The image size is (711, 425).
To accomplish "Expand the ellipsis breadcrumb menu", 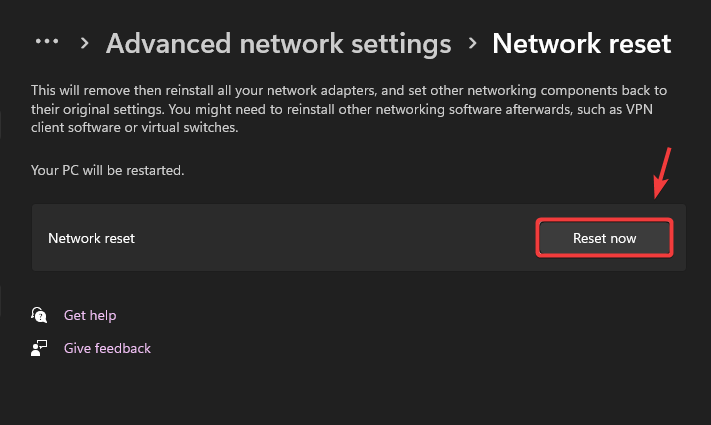I will (x=47, y=42).
